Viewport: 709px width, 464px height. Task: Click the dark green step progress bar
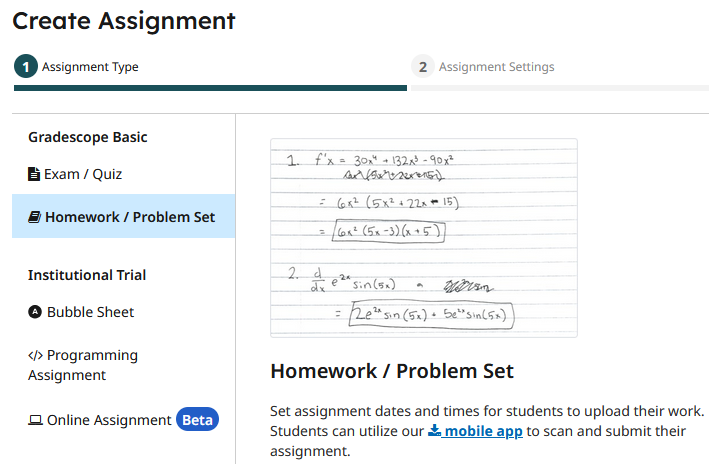click(x=210, y=88)
